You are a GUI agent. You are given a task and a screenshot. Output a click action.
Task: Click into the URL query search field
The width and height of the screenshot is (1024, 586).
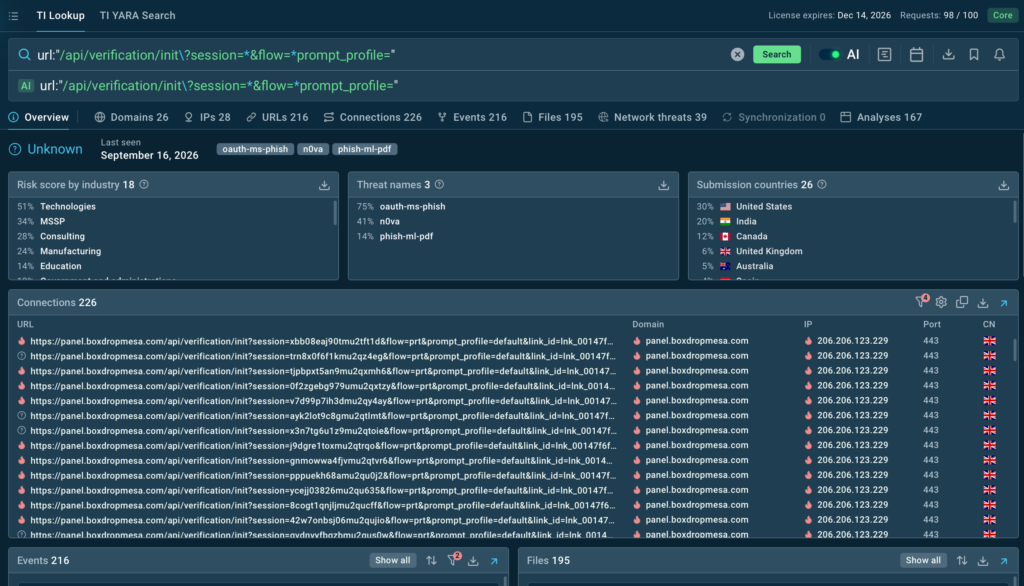[379, 55]
